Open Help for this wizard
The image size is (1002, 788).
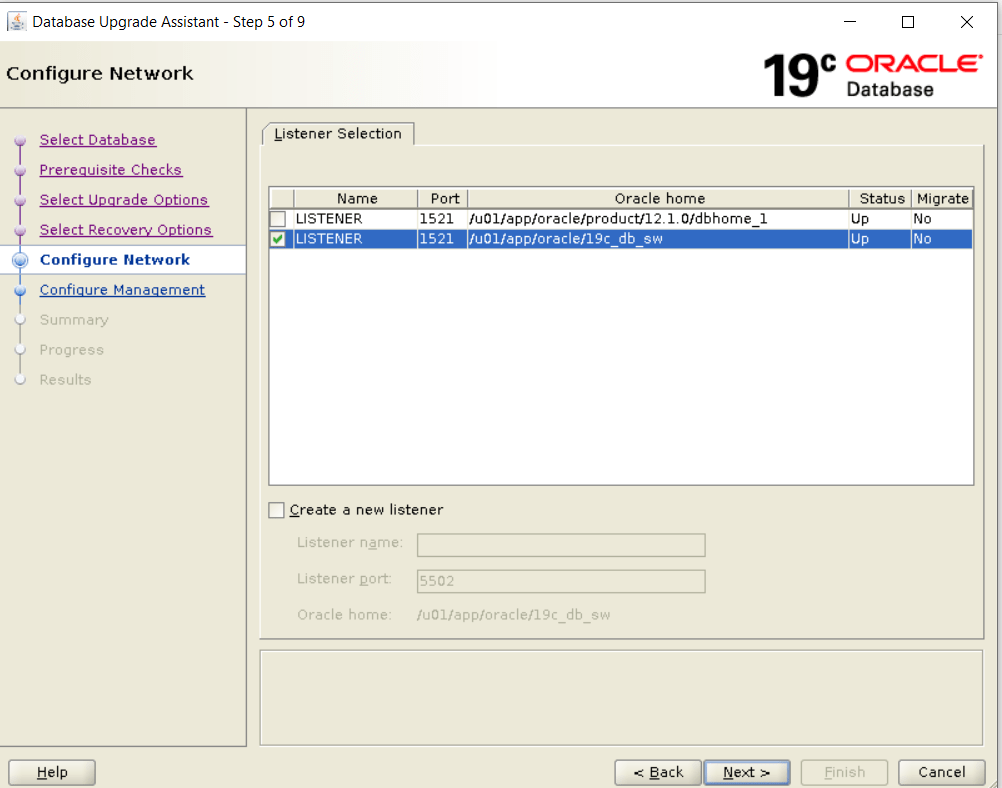[52, 772]
